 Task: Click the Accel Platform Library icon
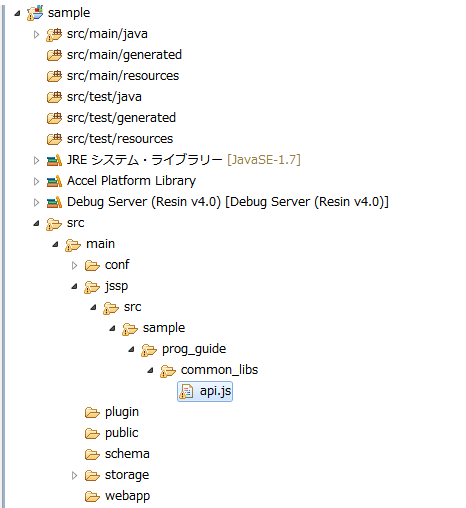(54, 181)
